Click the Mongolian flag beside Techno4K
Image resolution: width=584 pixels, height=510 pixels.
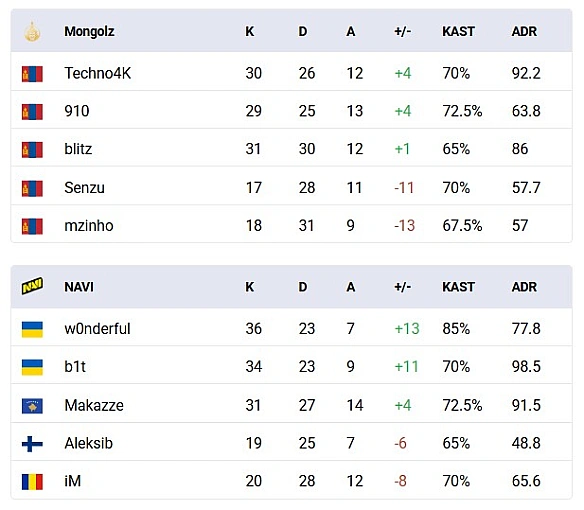32,74
